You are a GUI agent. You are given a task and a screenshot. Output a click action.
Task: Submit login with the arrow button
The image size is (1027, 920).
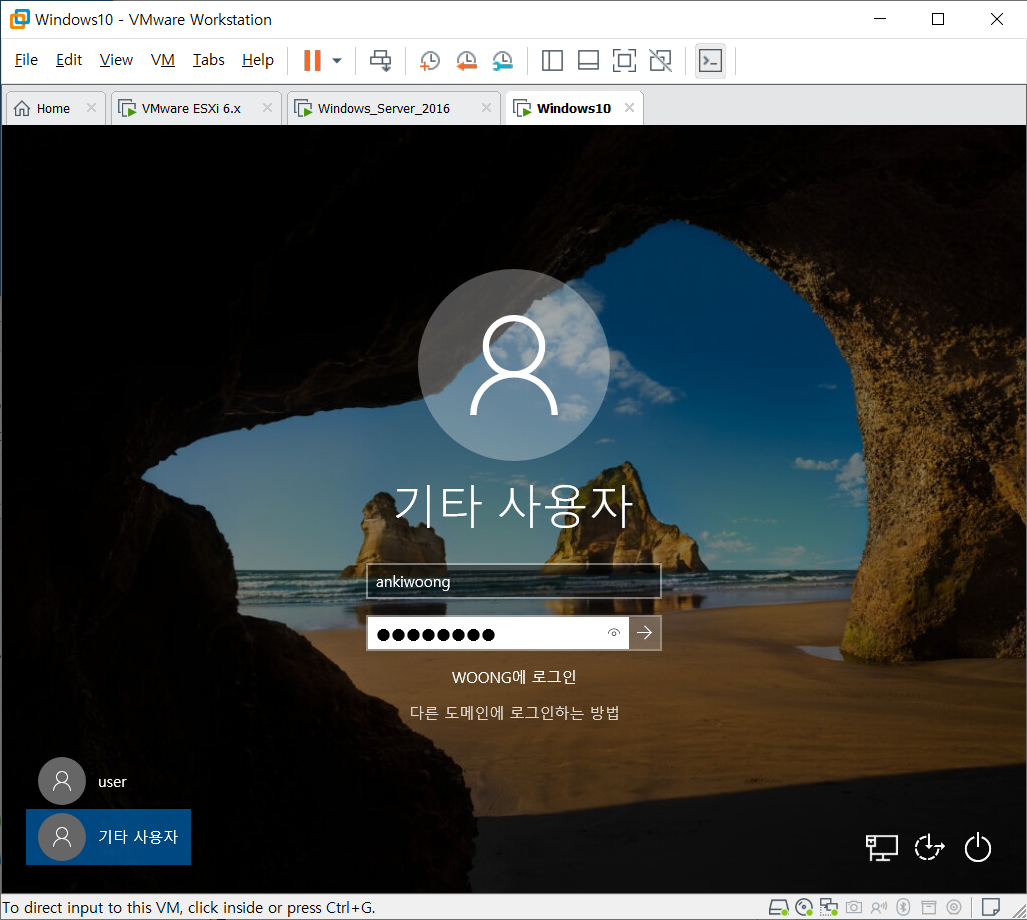coord(644,633)
